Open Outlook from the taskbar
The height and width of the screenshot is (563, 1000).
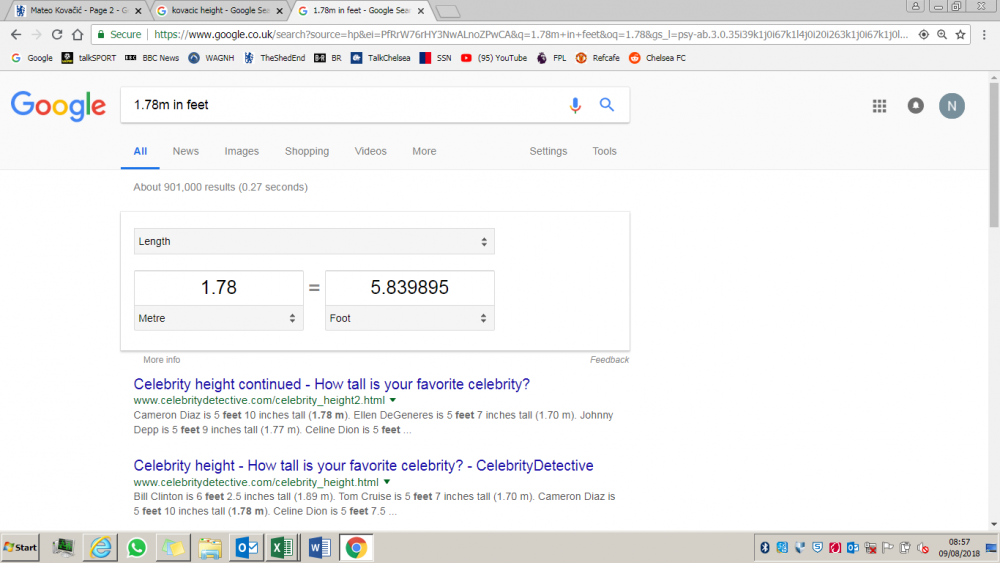pyautogui.click(x=246, y=548)
